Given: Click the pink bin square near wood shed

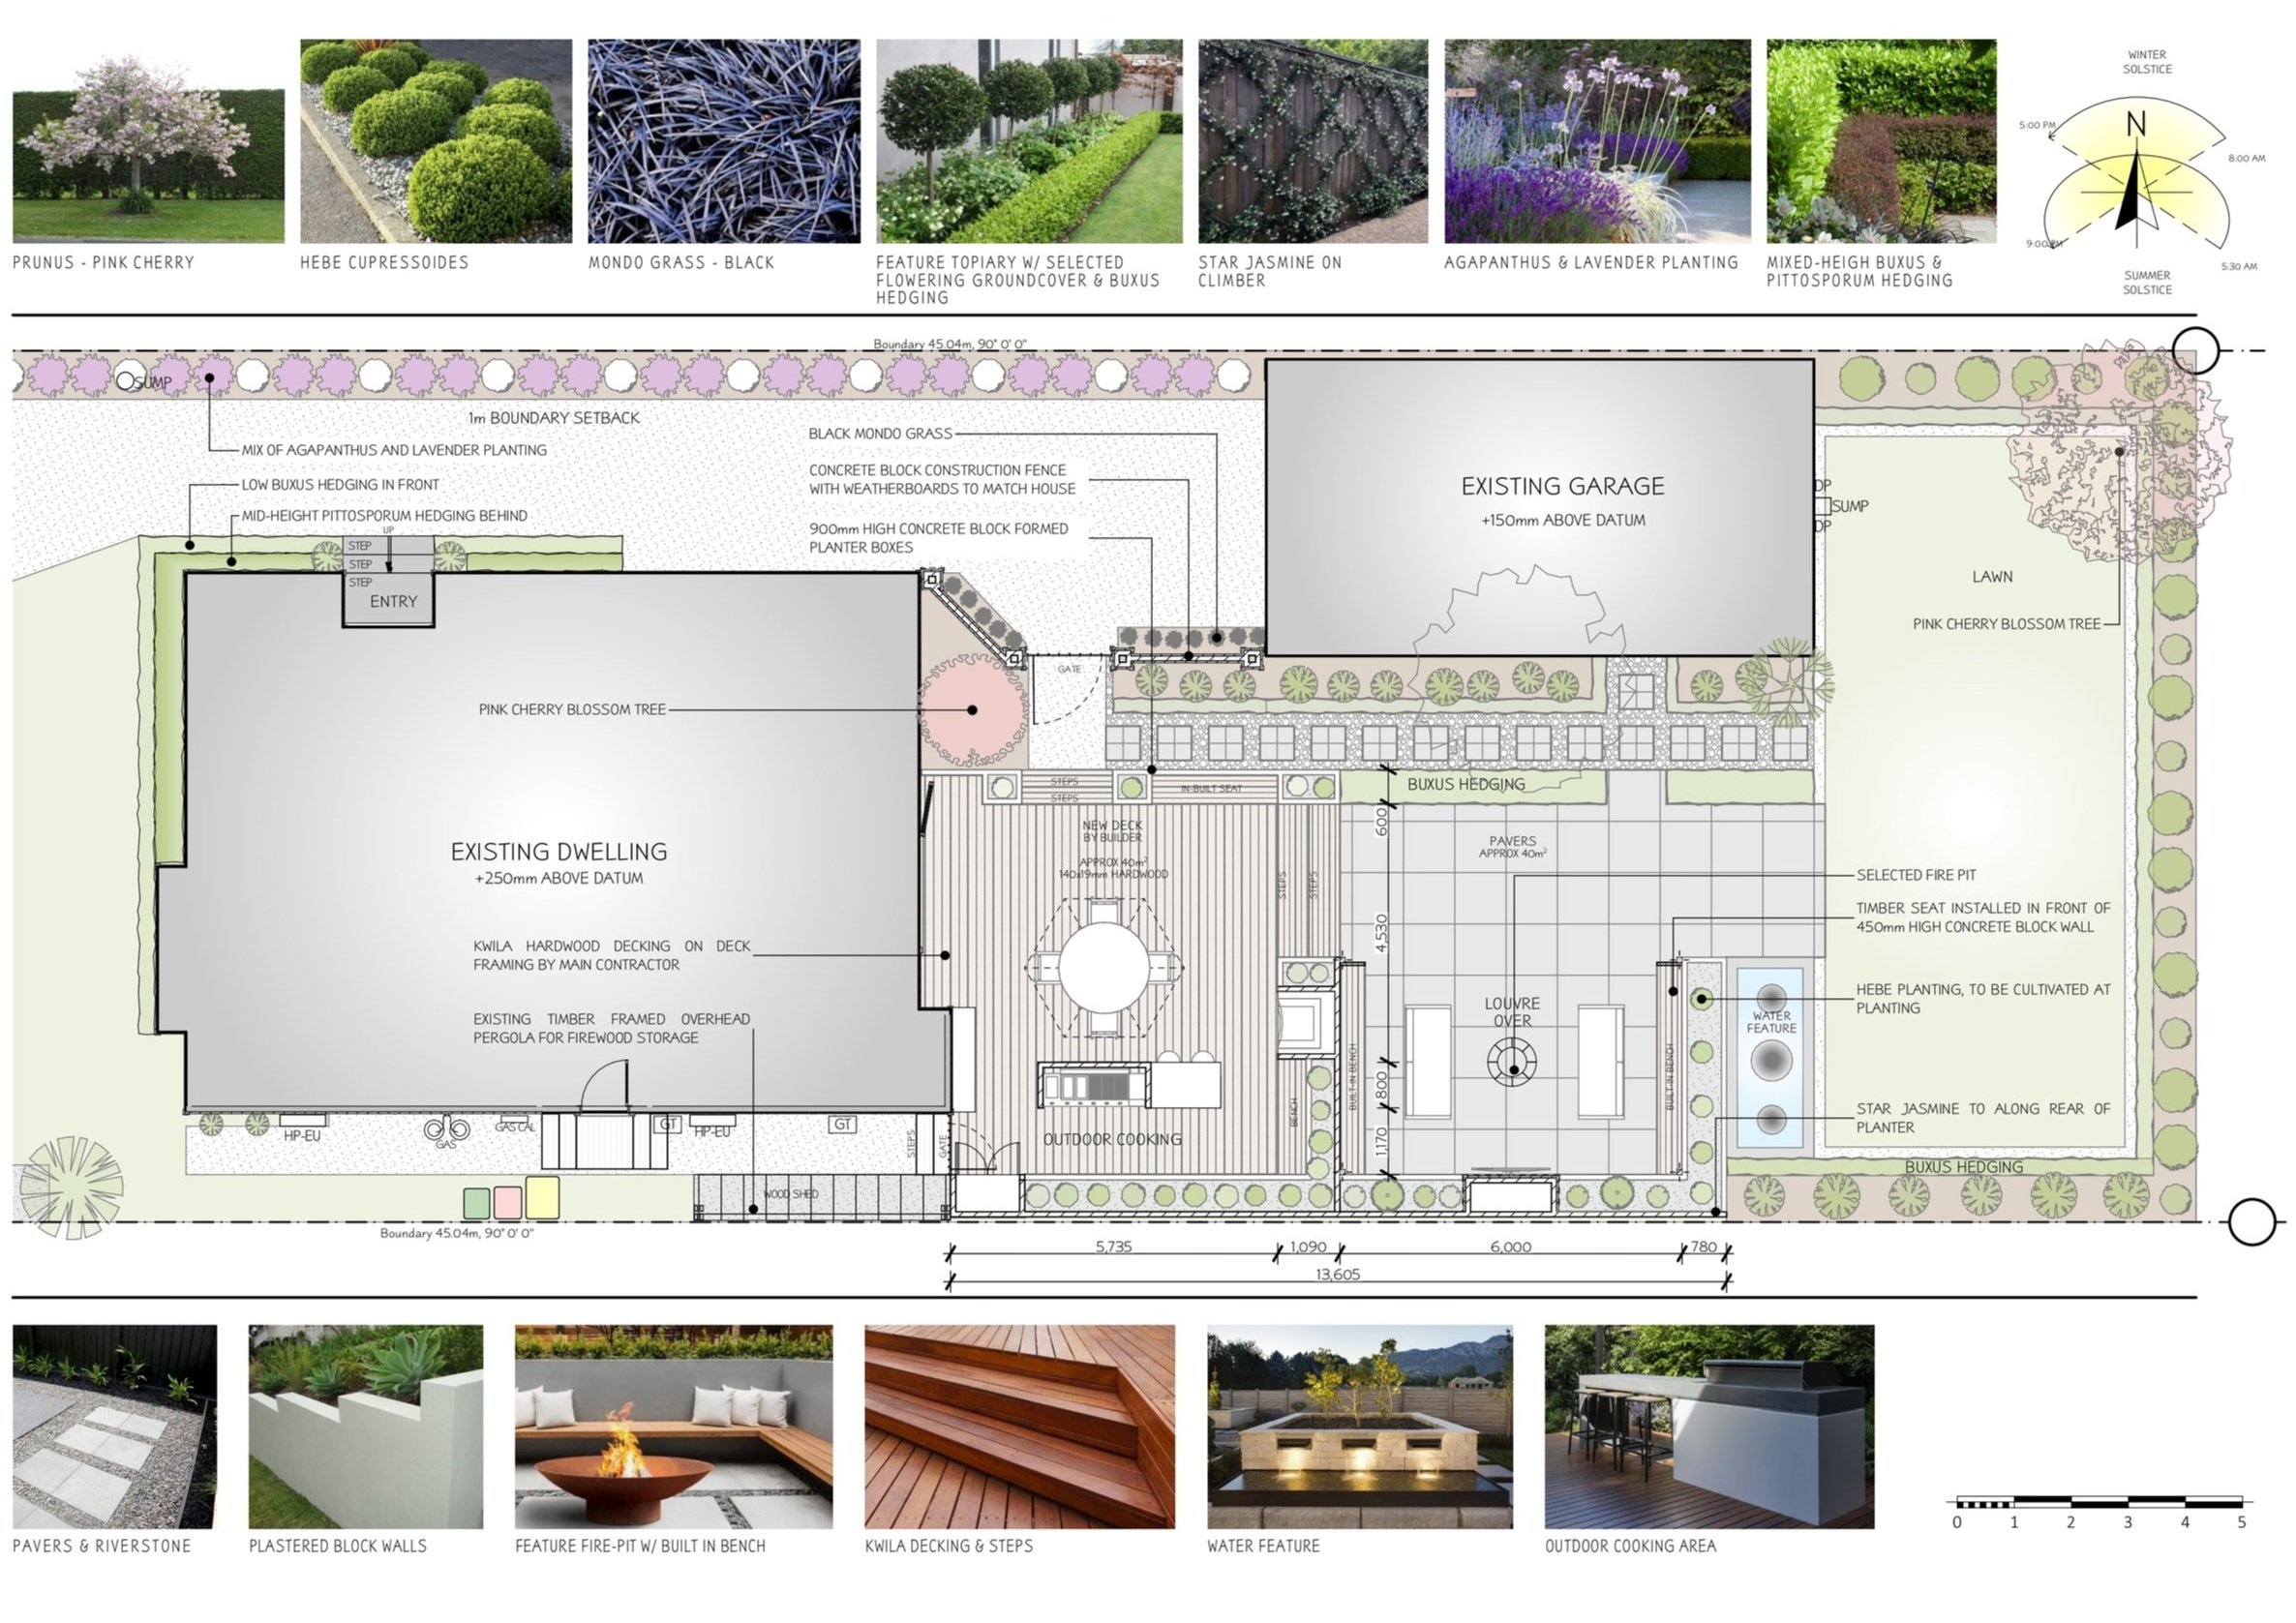Looking at the screenshot, I should (x=507, y=1202).
